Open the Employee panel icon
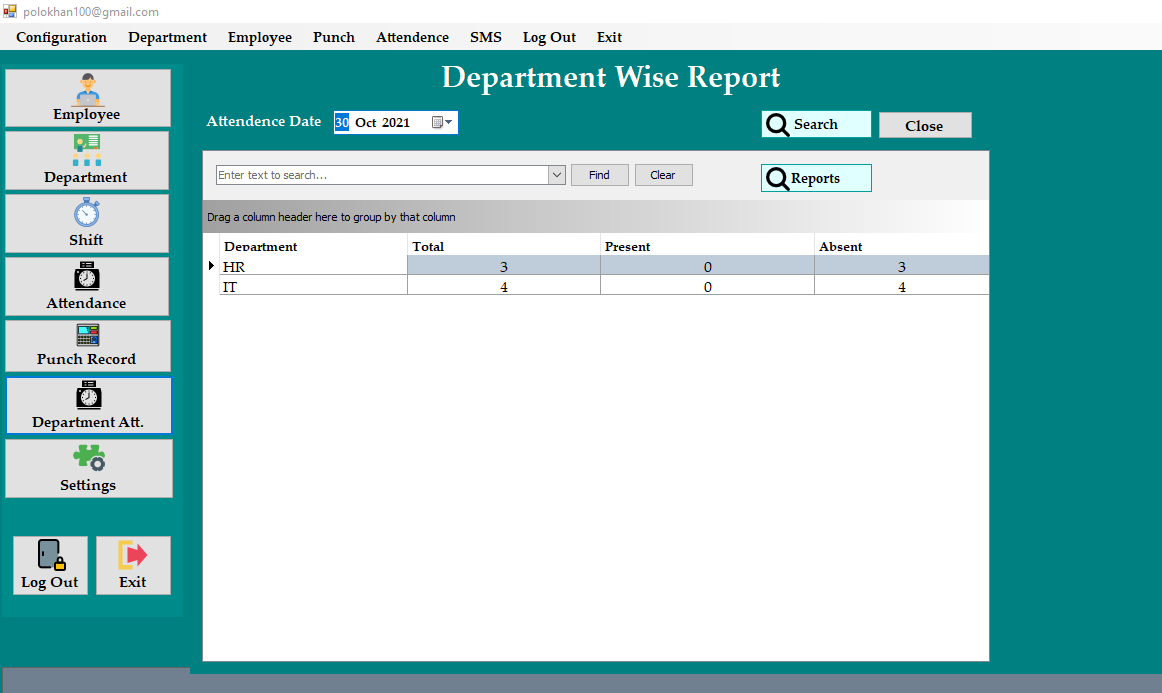This screenshot has height=693, width=1162. [x=86, y=89]
